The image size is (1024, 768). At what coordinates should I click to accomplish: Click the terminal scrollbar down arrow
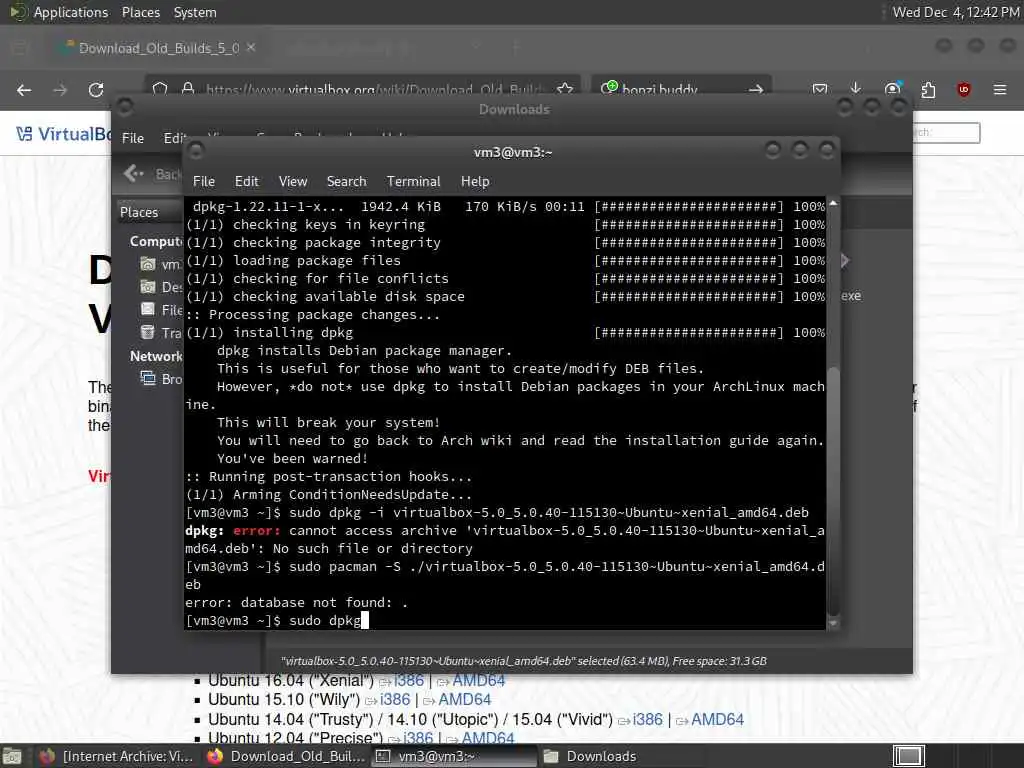[x=833, y=624]
